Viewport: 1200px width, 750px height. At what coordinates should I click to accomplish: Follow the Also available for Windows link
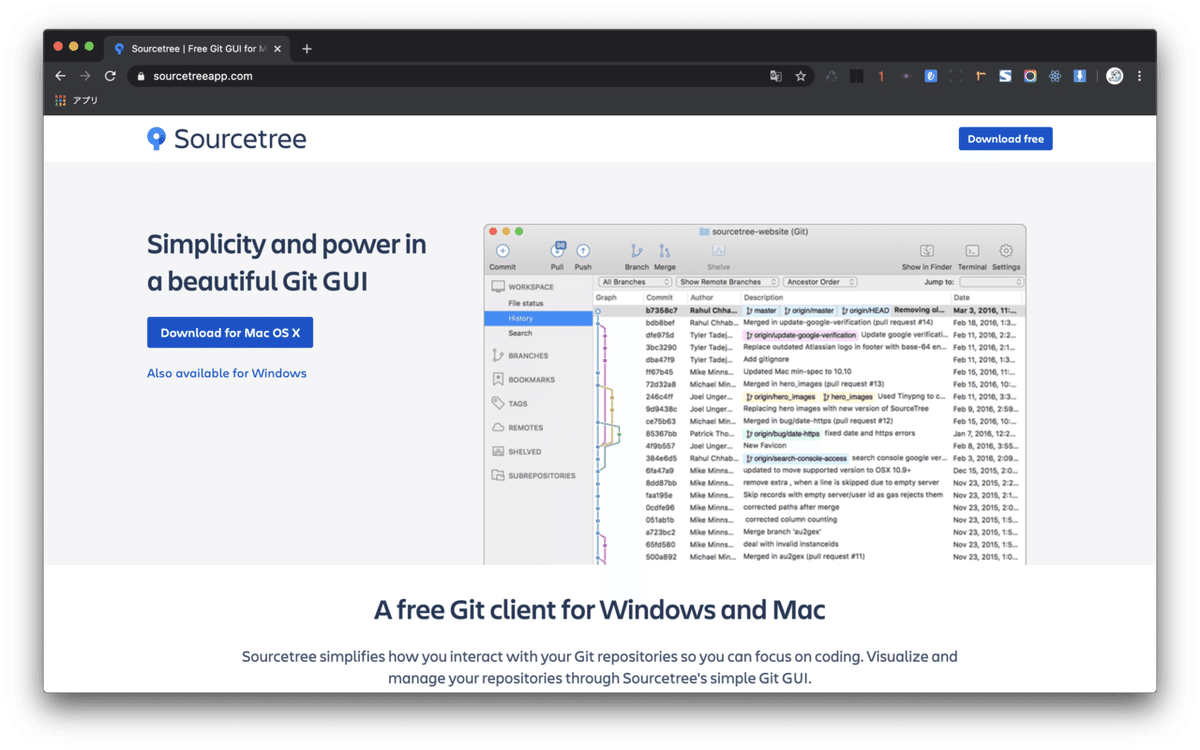[x=227, y=373]
